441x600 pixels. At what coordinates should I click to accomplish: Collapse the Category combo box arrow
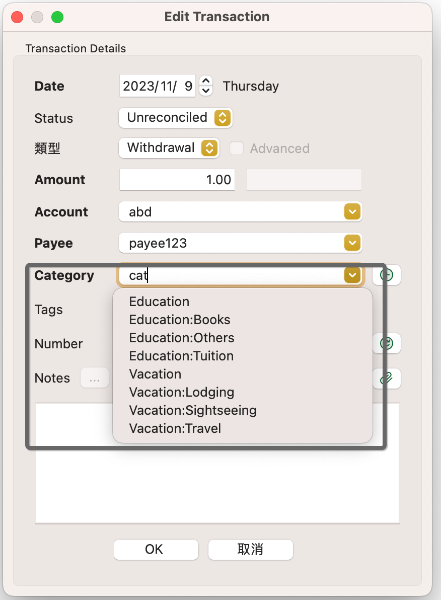[352, 275]
